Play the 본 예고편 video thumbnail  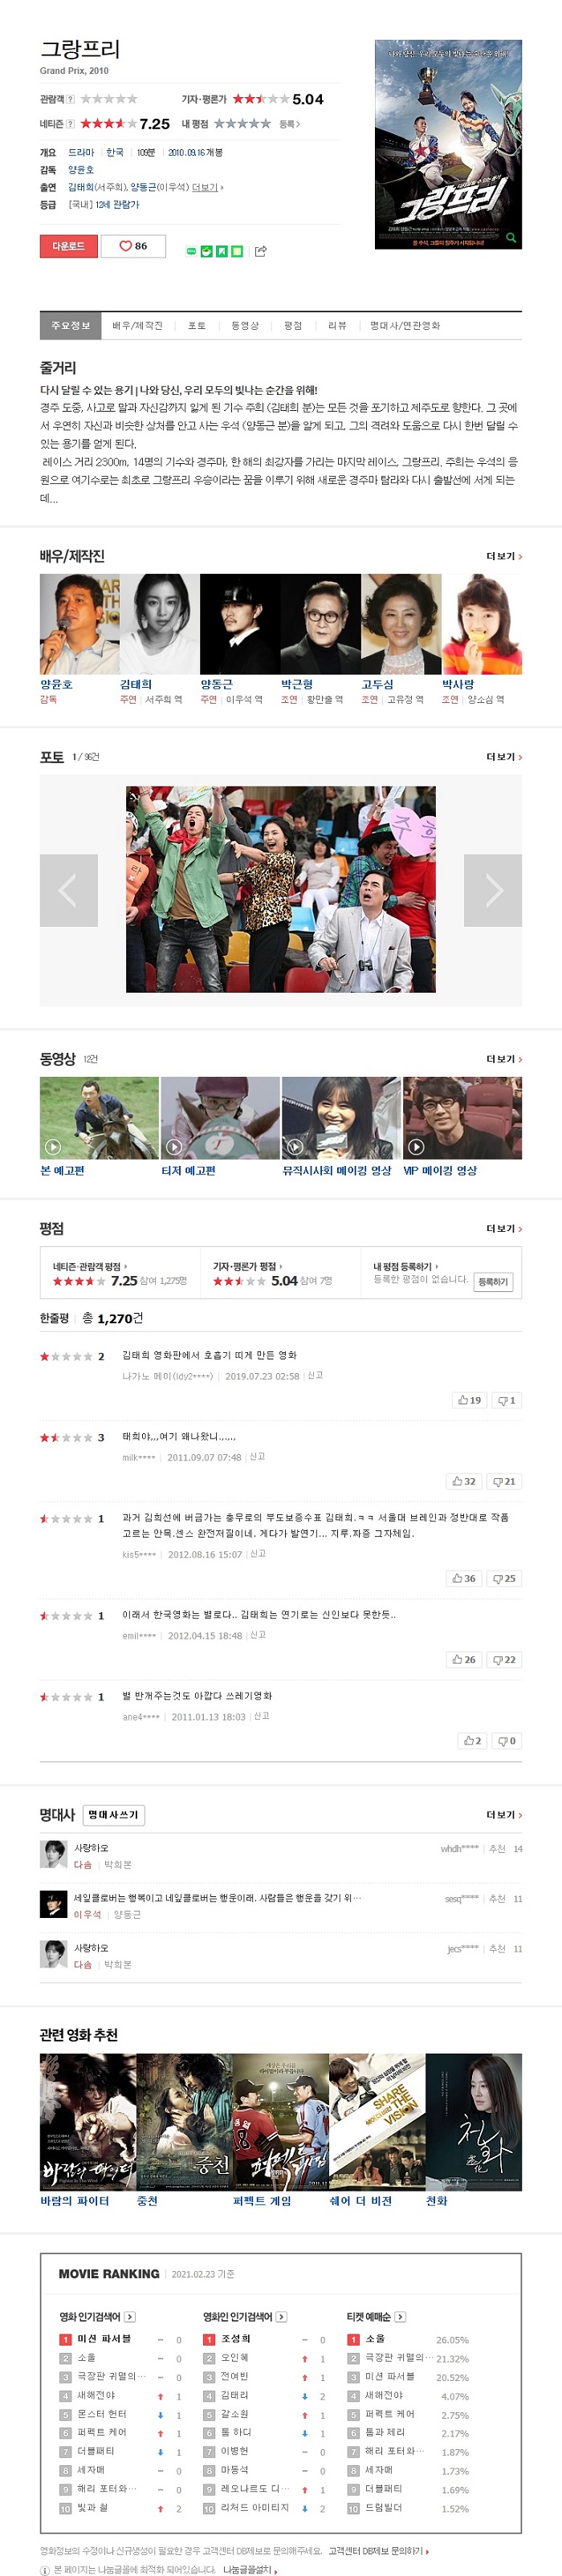point(99,1118)
